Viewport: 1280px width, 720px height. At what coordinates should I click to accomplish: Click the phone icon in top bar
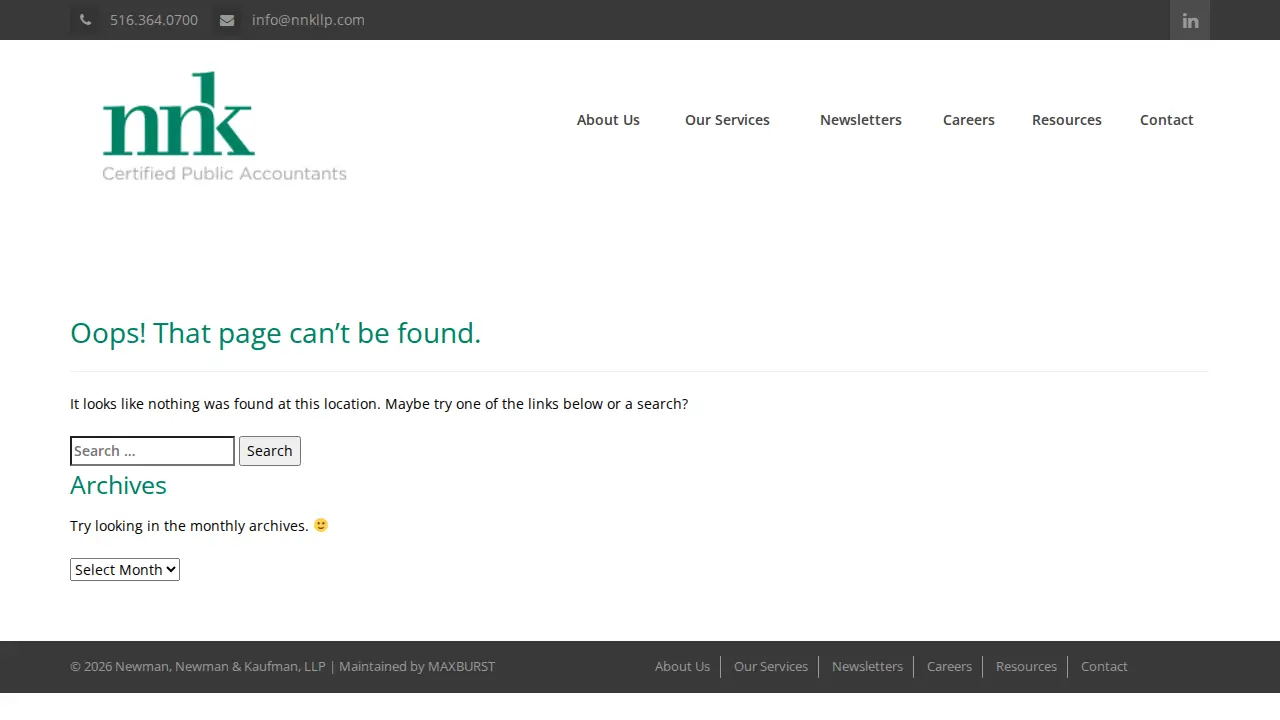point(85,20)
